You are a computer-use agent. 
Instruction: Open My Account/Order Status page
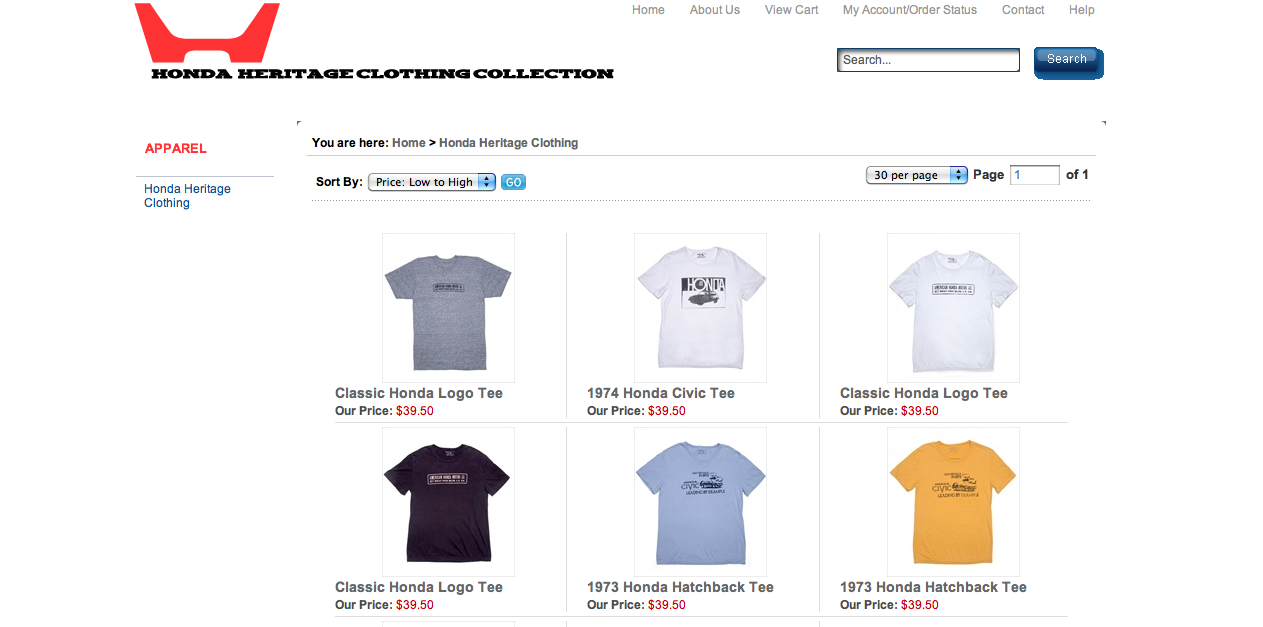click(910, 10)
